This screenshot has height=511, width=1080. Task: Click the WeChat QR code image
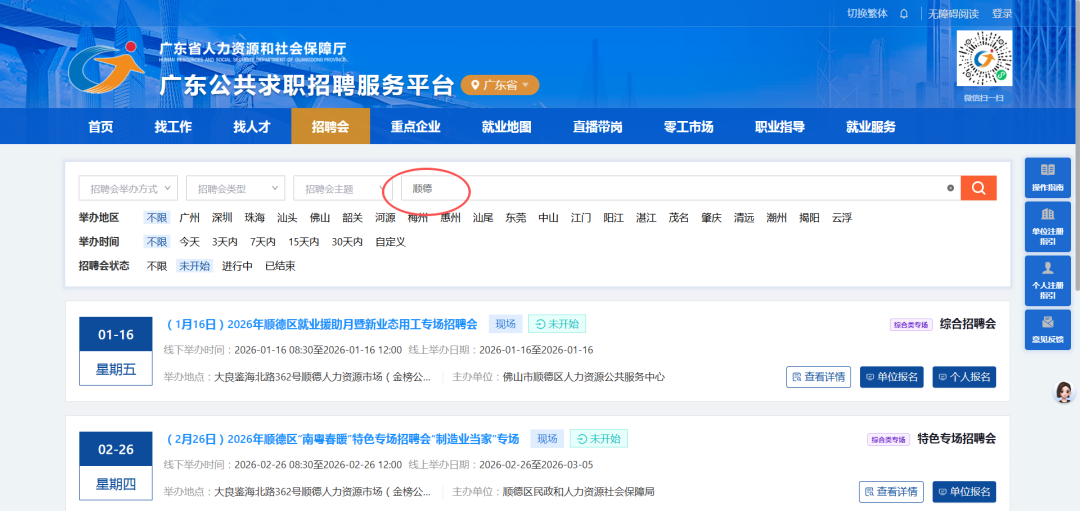(x=984, y=59)
